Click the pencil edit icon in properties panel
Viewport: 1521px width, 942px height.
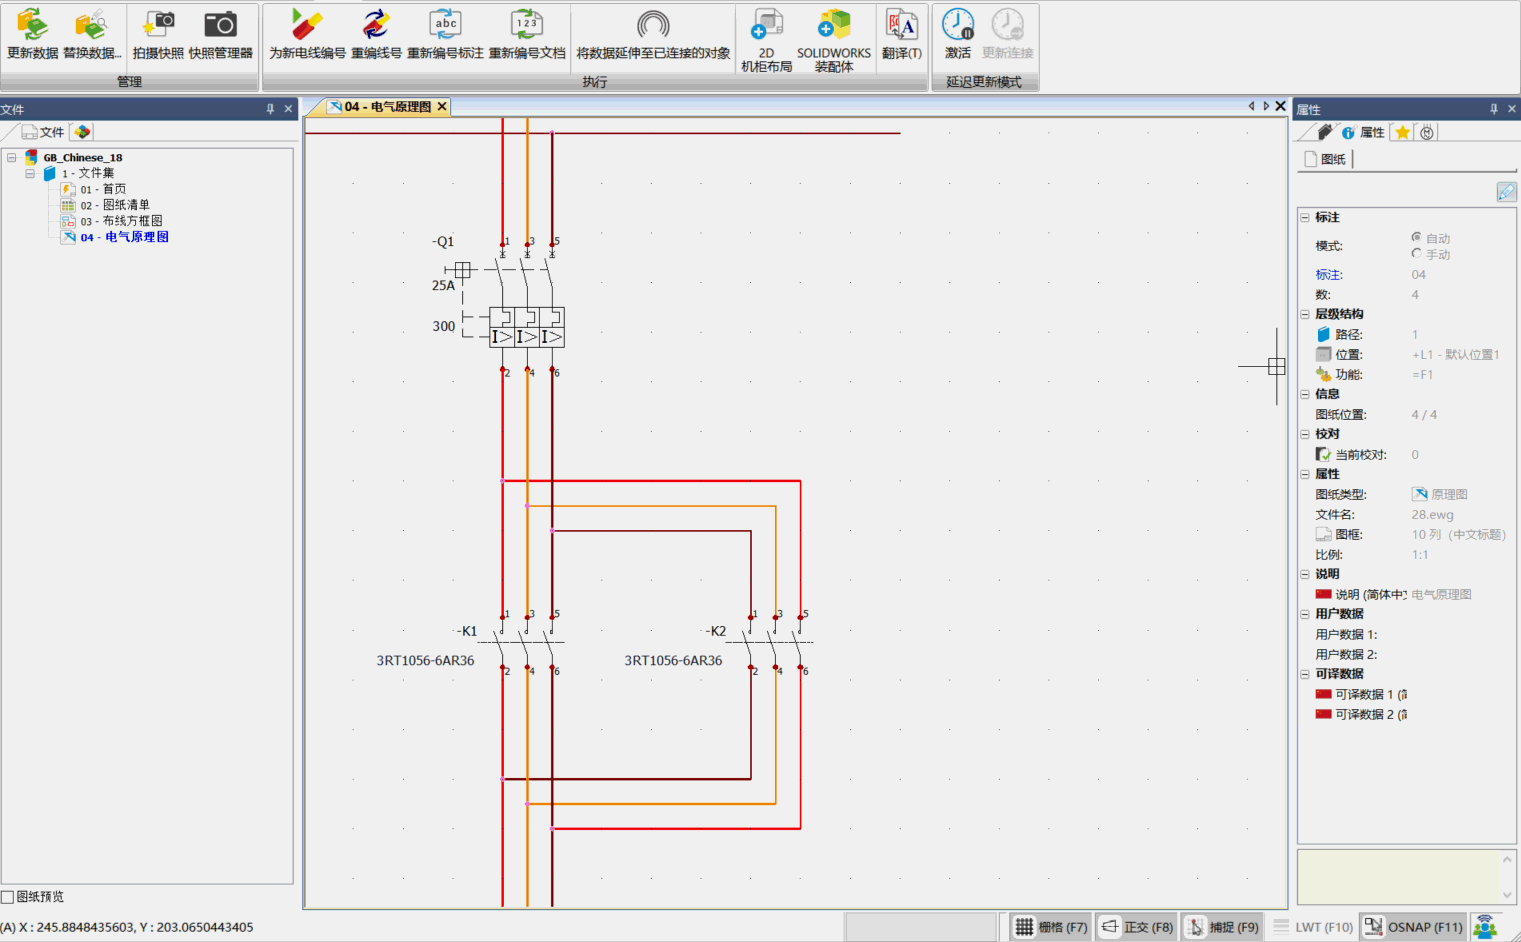coord(1506,192)
